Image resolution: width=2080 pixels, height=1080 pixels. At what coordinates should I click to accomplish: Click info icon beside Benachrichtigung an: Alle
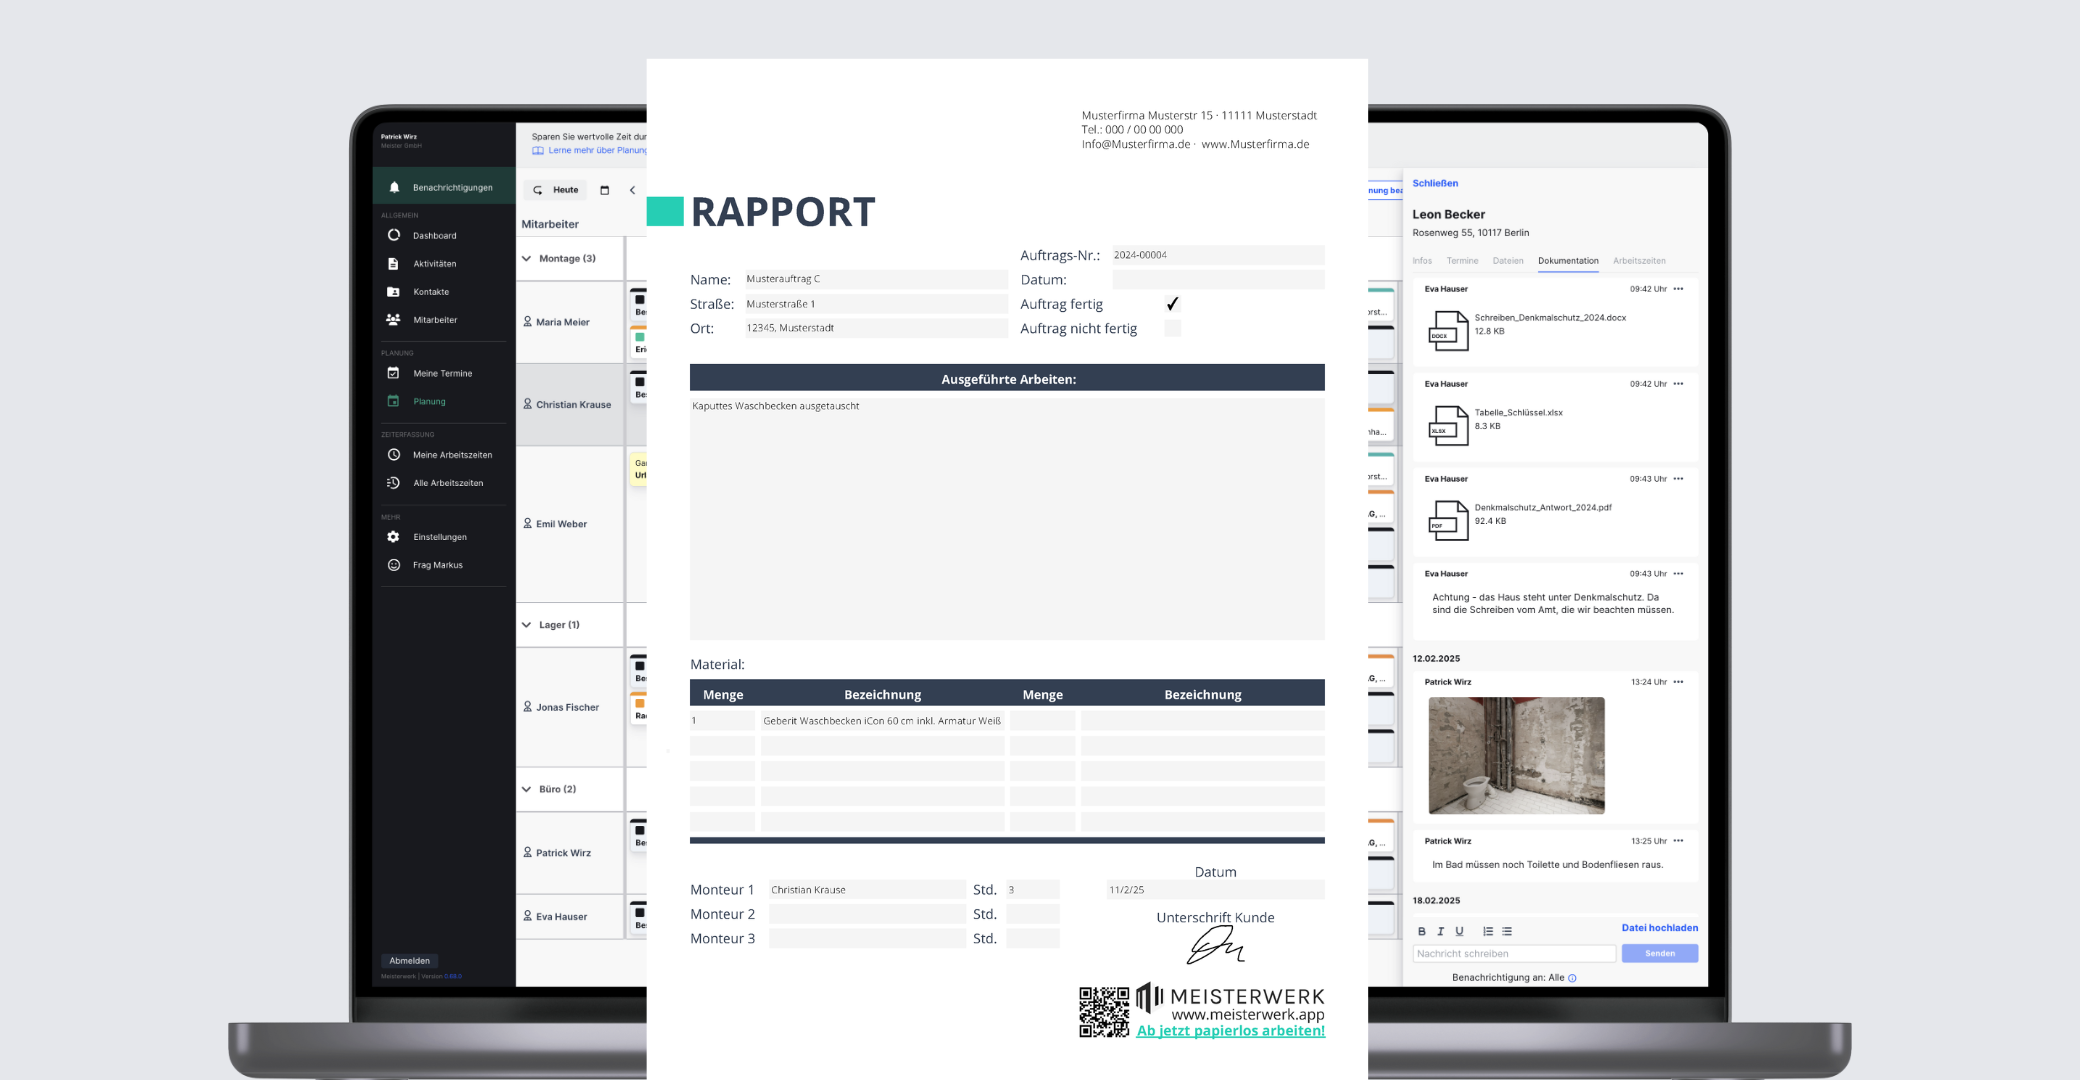tap(1572, 978)
